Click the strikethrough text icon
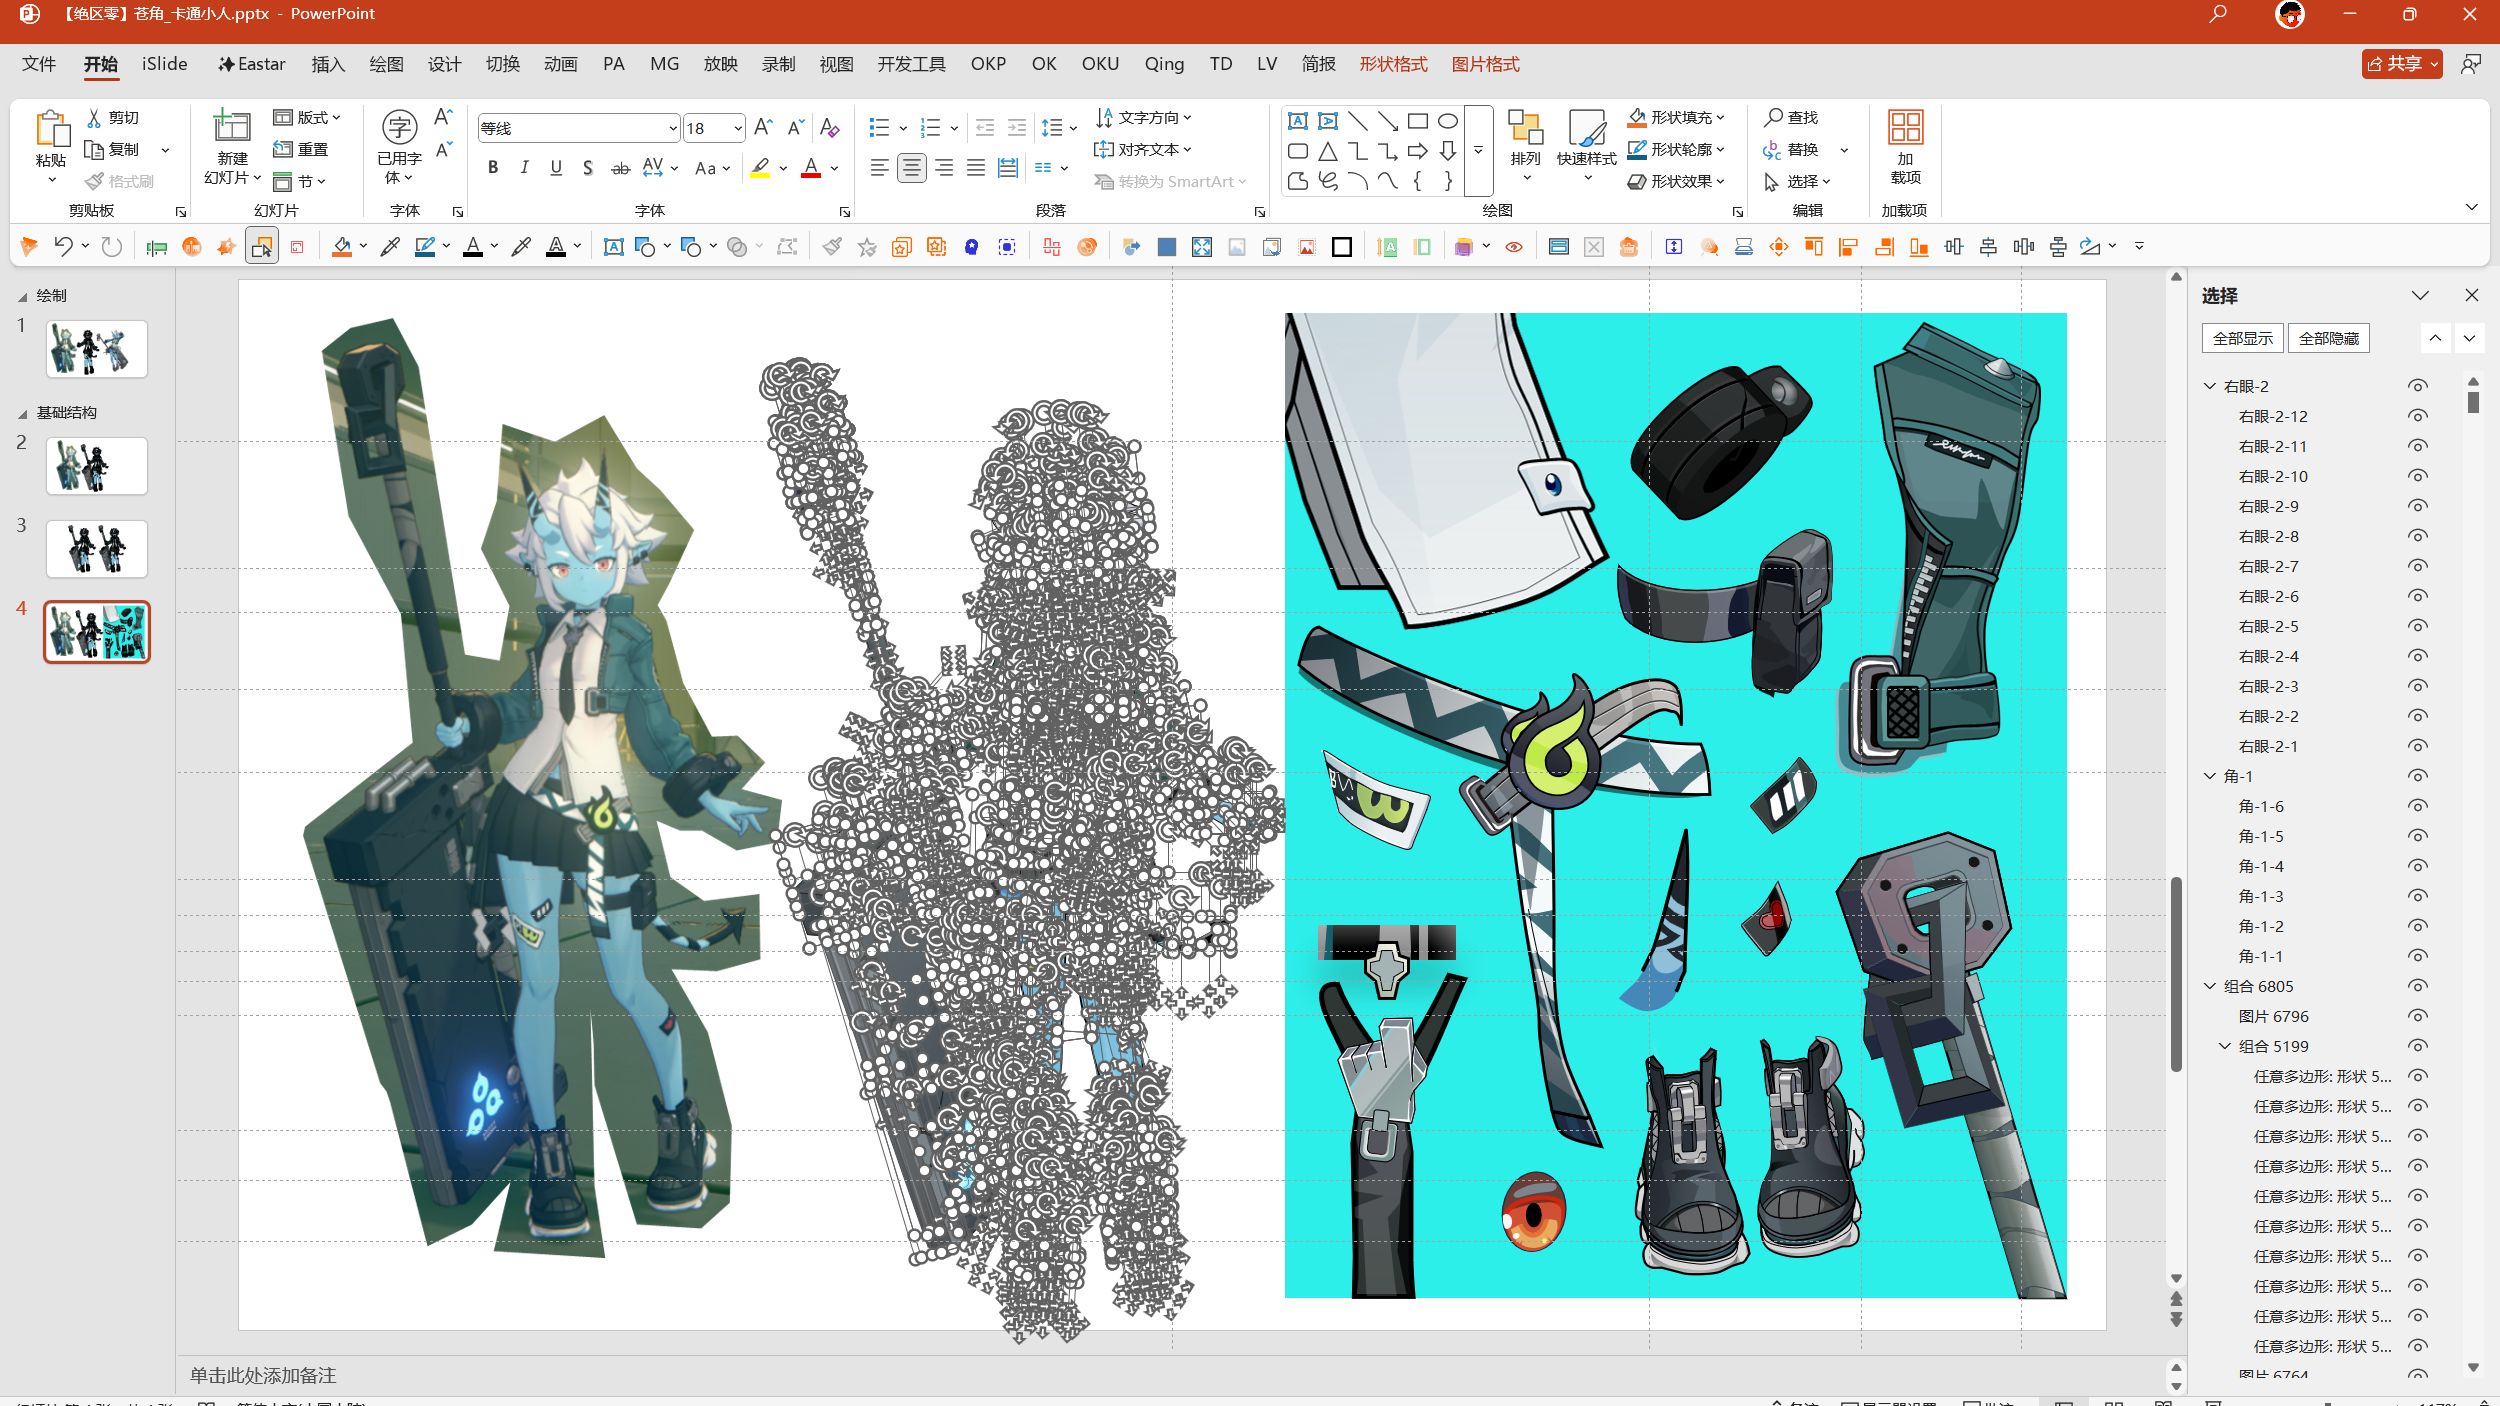Viewport: 2500px width, 1406px height. 620,168
